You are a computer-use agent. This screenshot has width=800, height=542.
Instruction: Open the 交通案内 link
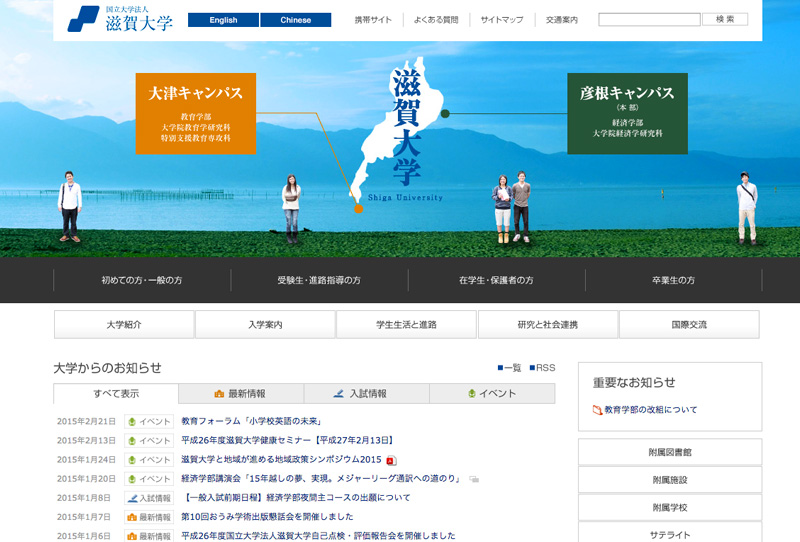pos(562,20)
